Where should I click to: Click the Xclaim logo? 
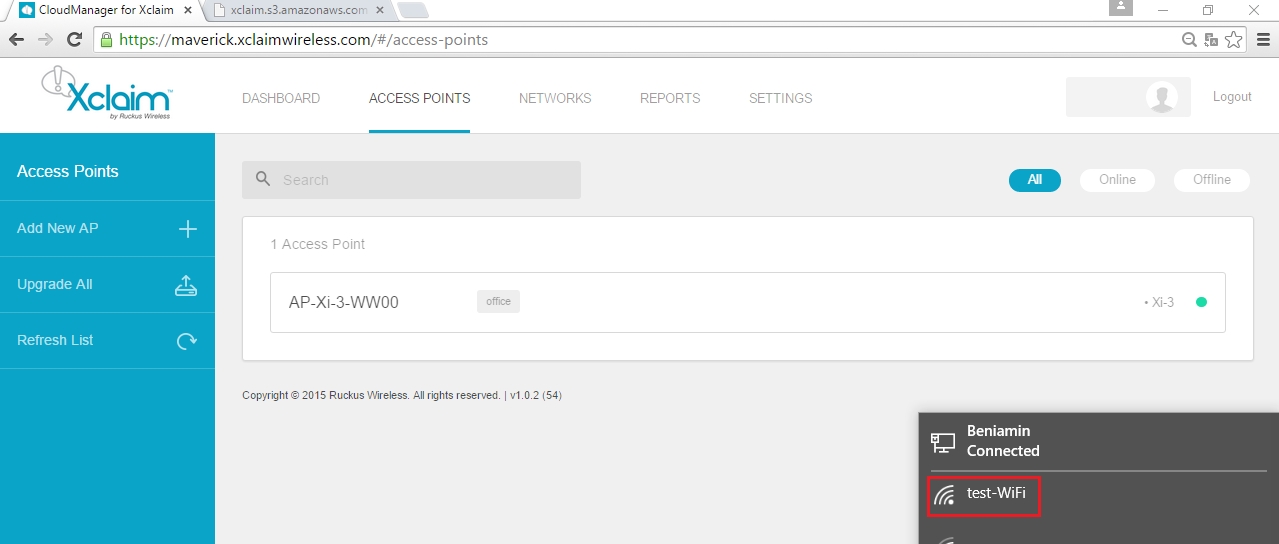pyautogui.click(x=107, y=93)
